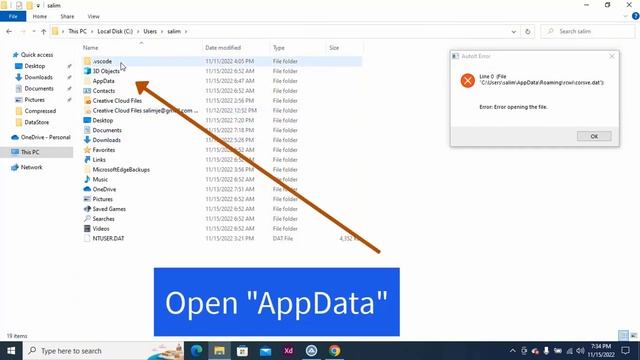
Task: Open Desktop in navigation pane
Action: (x=34, y=66)
